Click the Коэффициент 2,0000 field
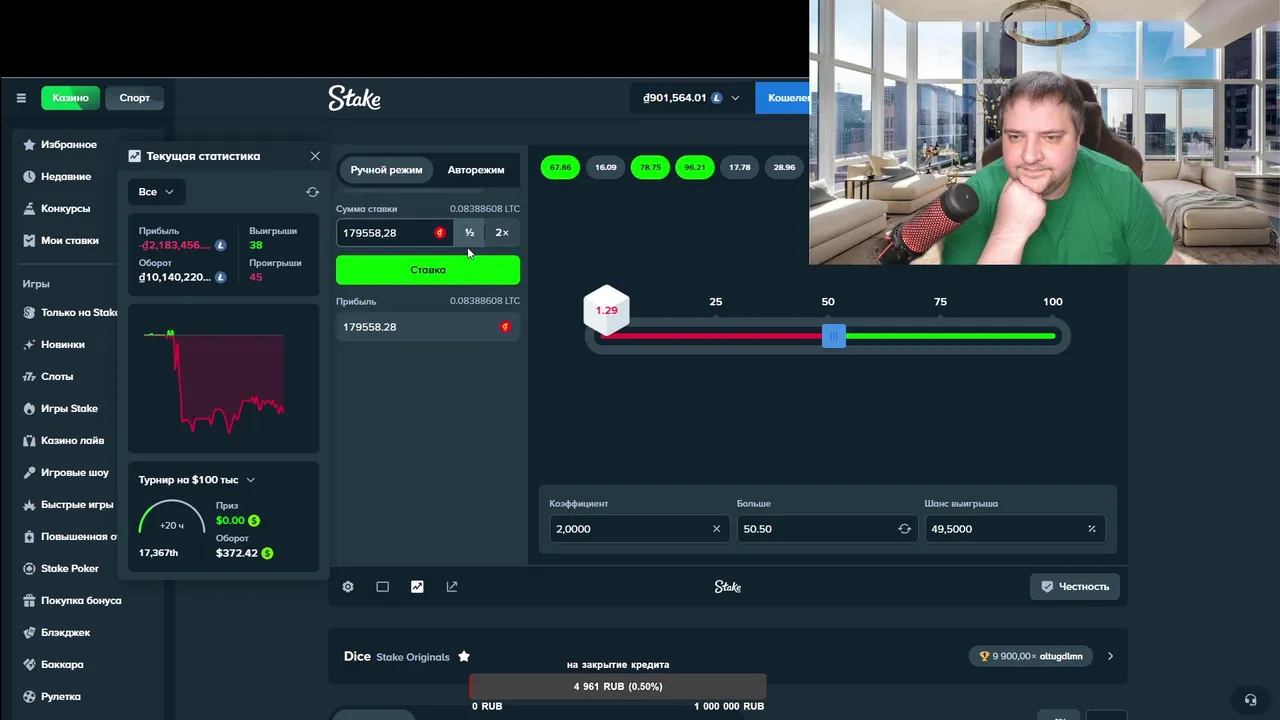The image size is (1280, 720). pyautogui.click(x=639, y=529)
